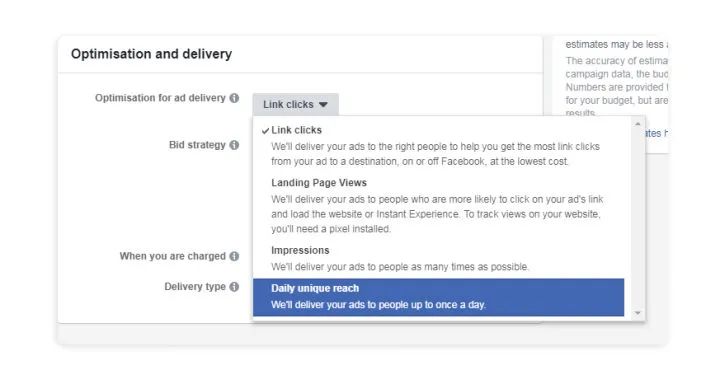Screen dimensions: 720x384
Task: Click info icon beside Optimisation for ad delivery
Action: (x=234, y=98)
